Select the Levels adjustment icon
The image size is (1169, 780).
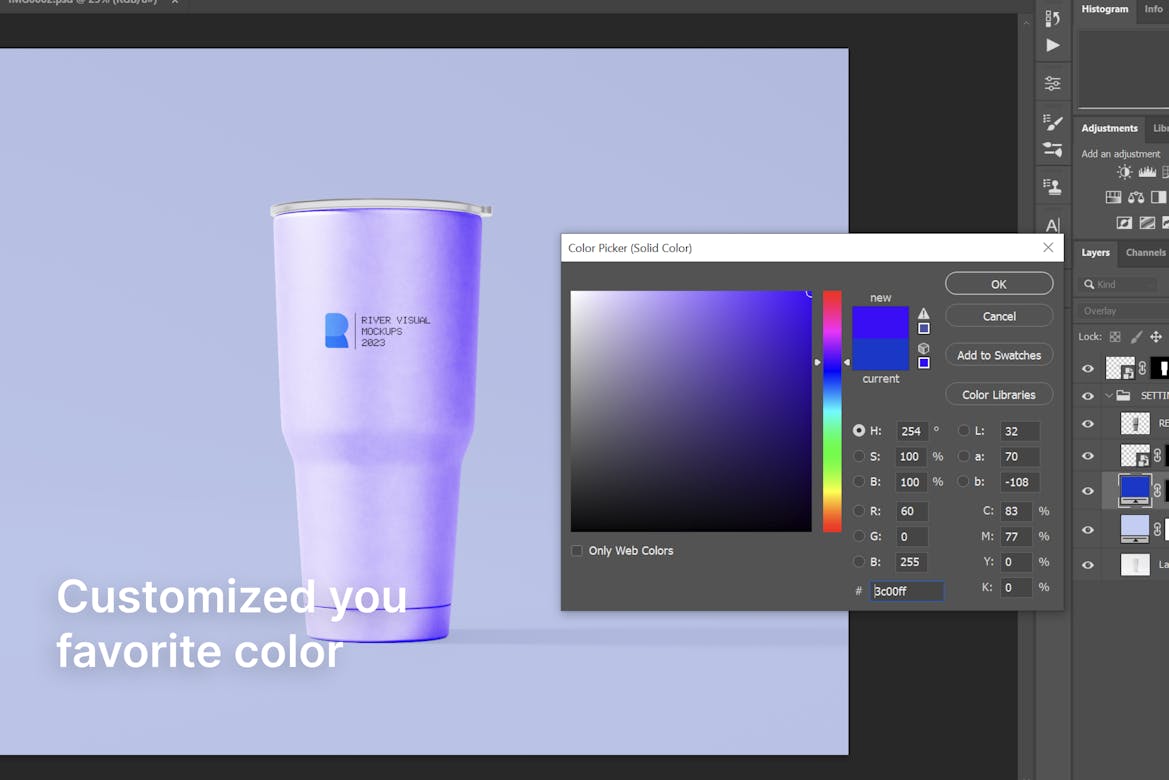point(1146,171)
